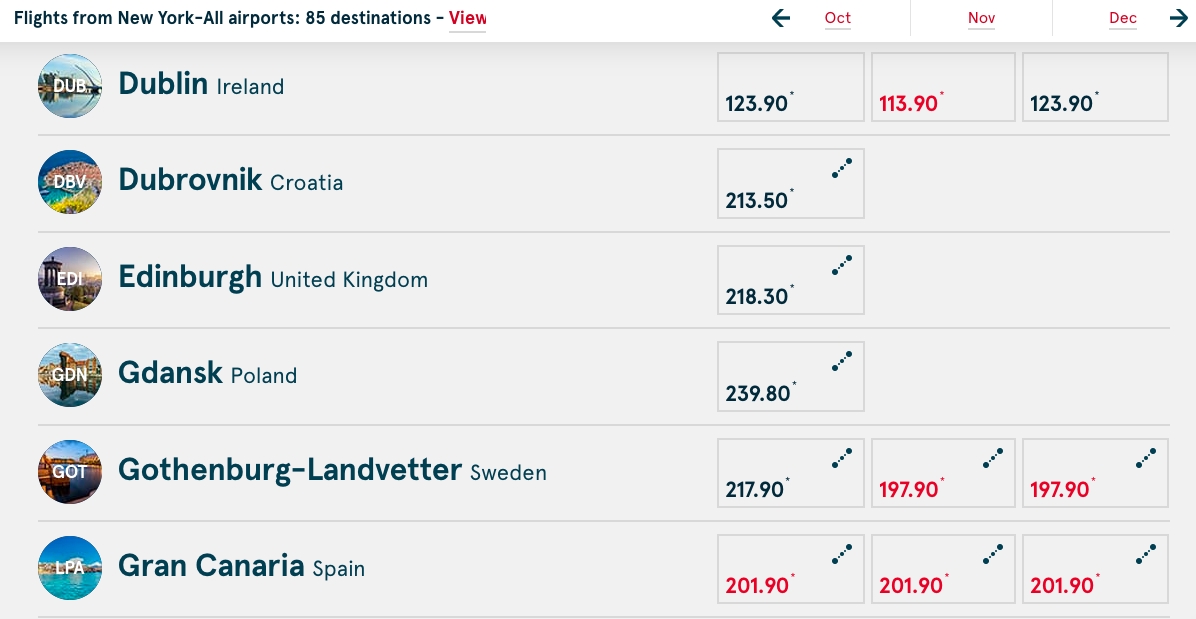Select Gran Canaria October fare 201.90
This screenshot has width=1196, height=619.
(790, 568)
